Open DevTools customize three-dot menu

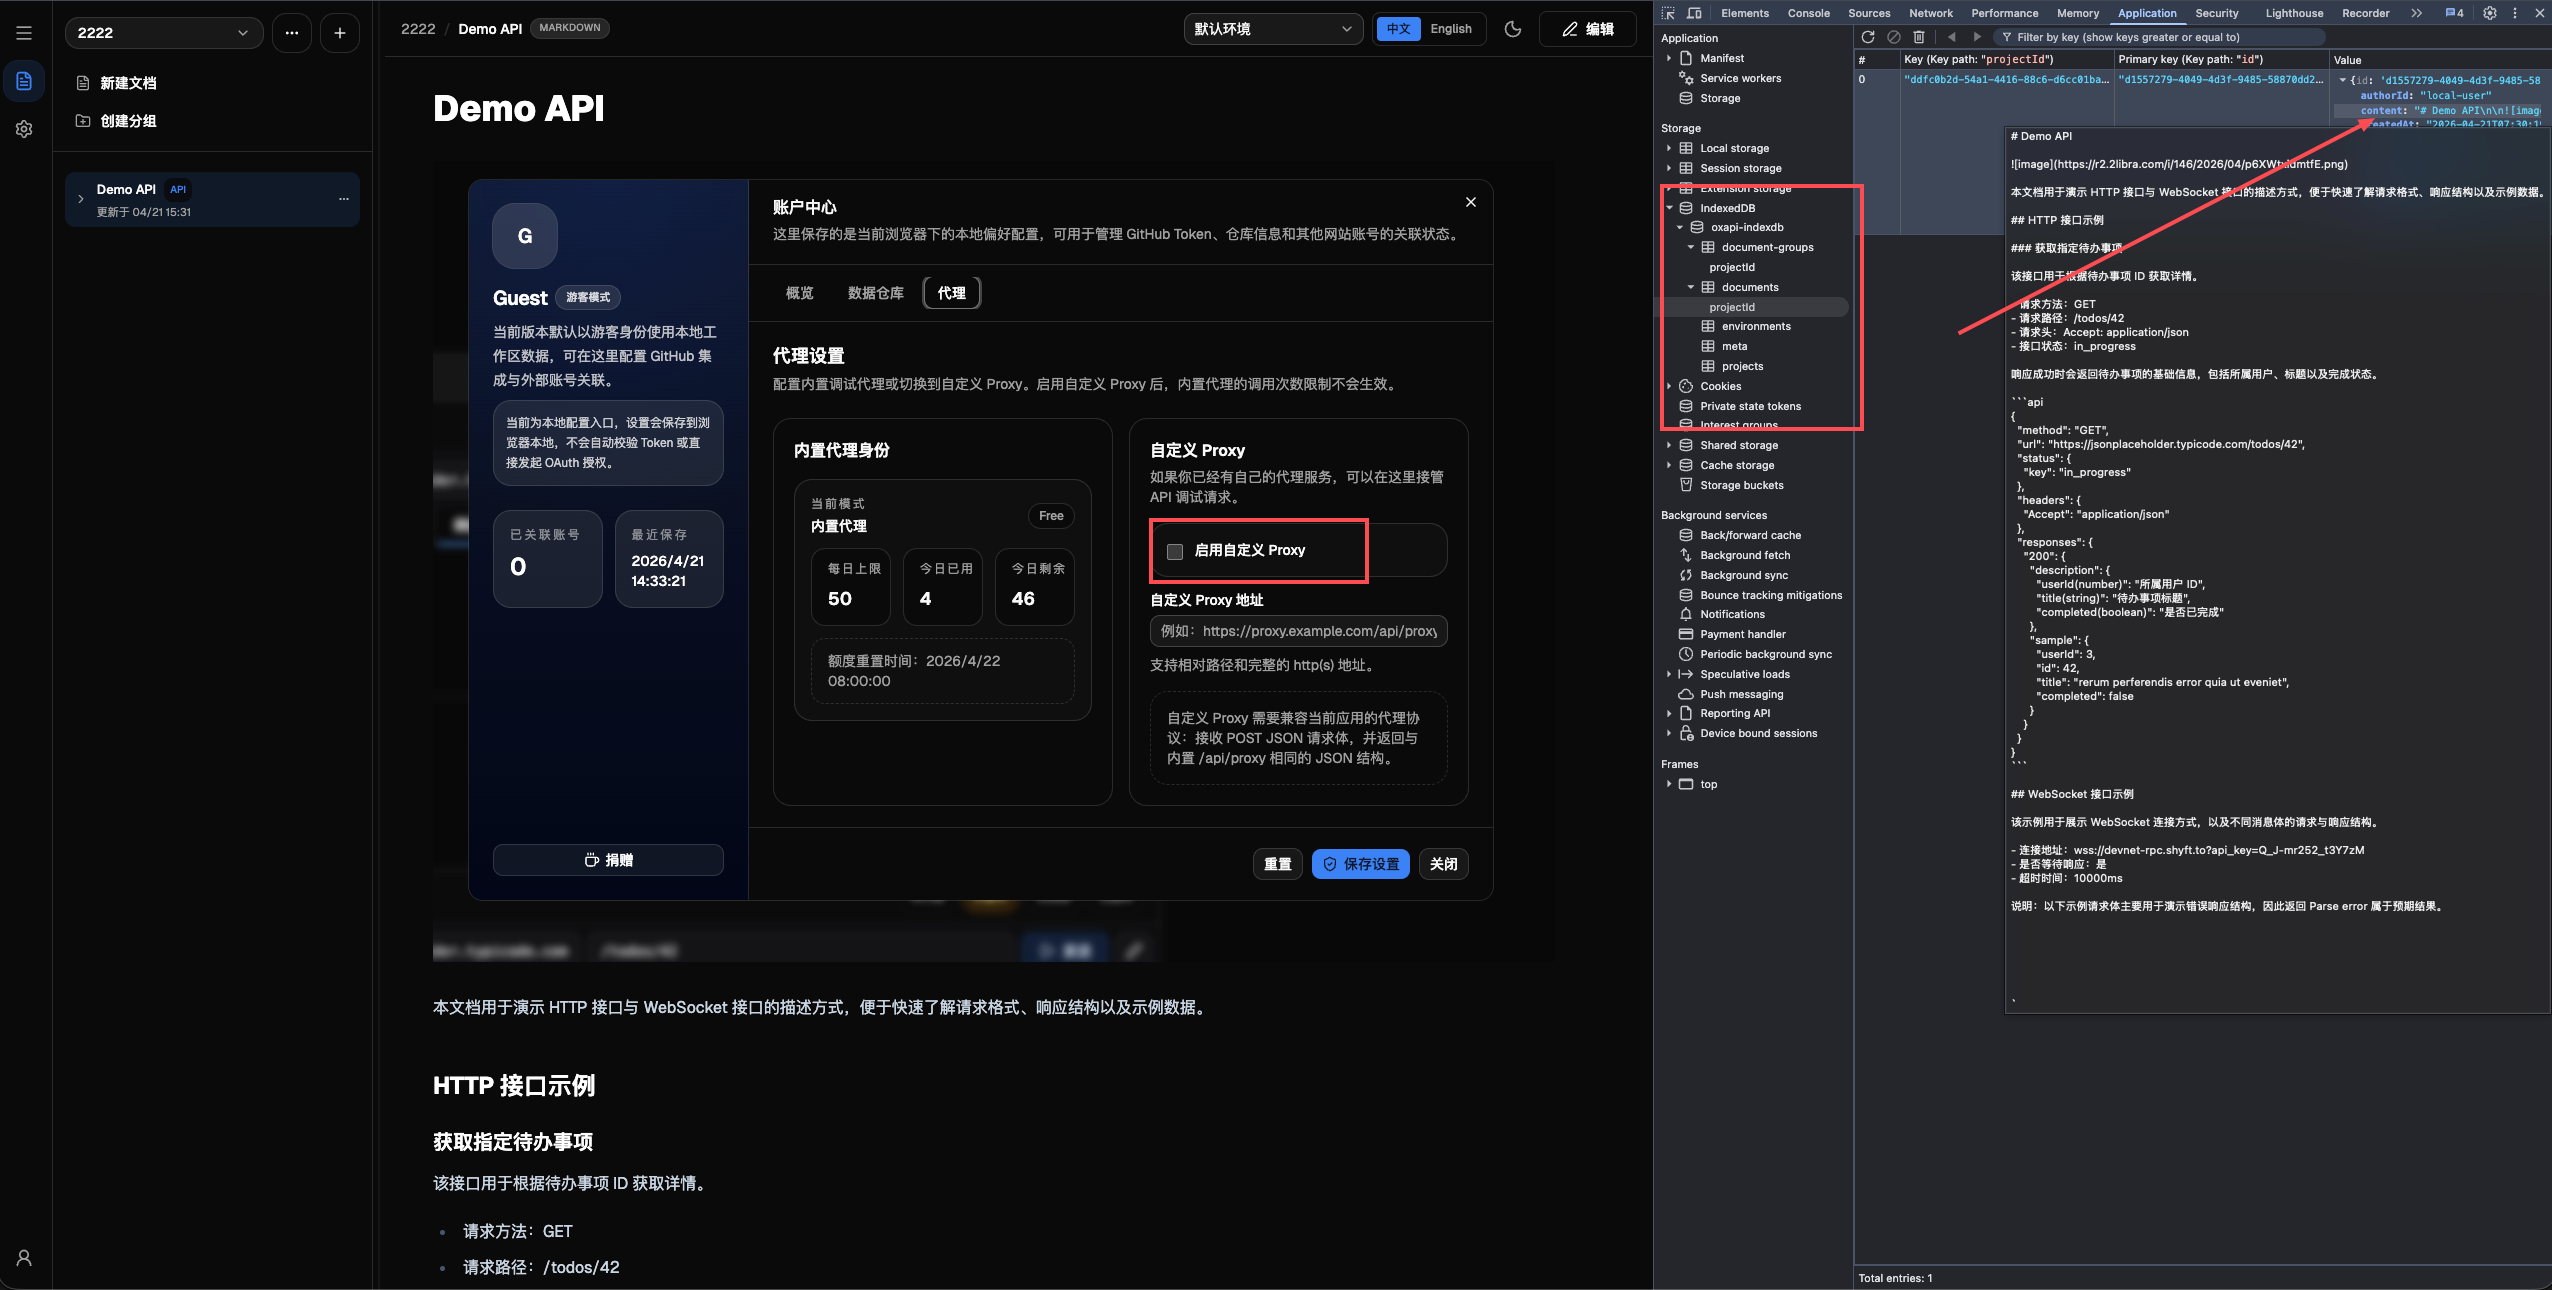(x=2515, y=13)
